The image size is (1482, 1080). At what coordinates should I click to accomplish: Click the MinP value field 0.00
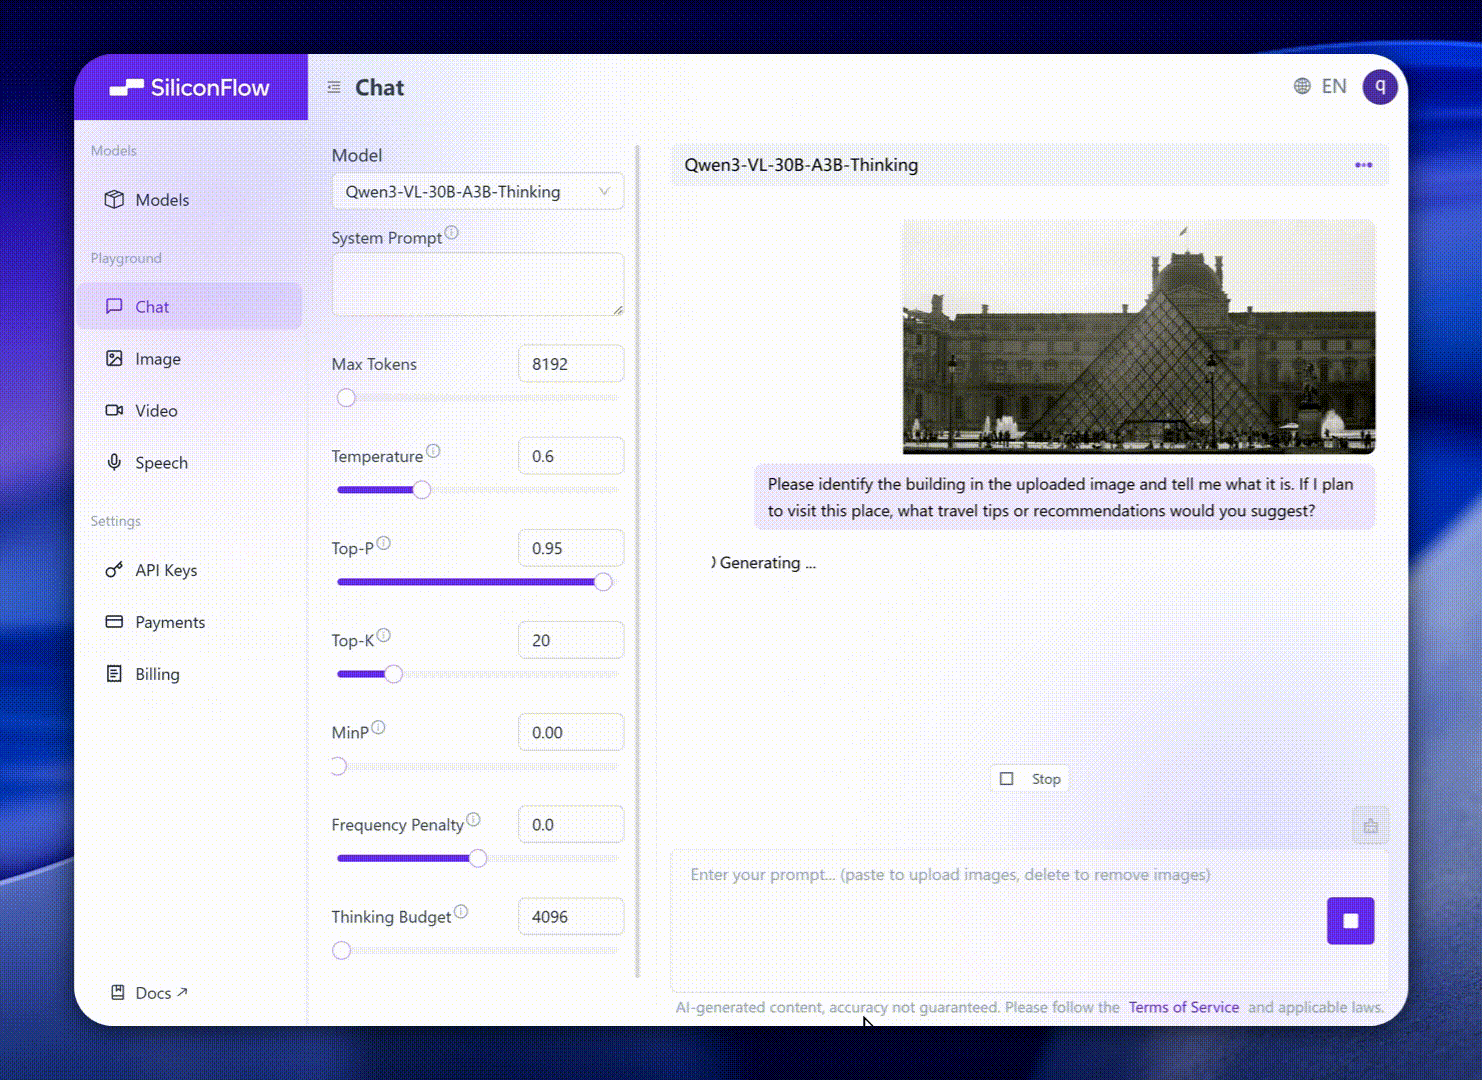(x=571, y=732)
